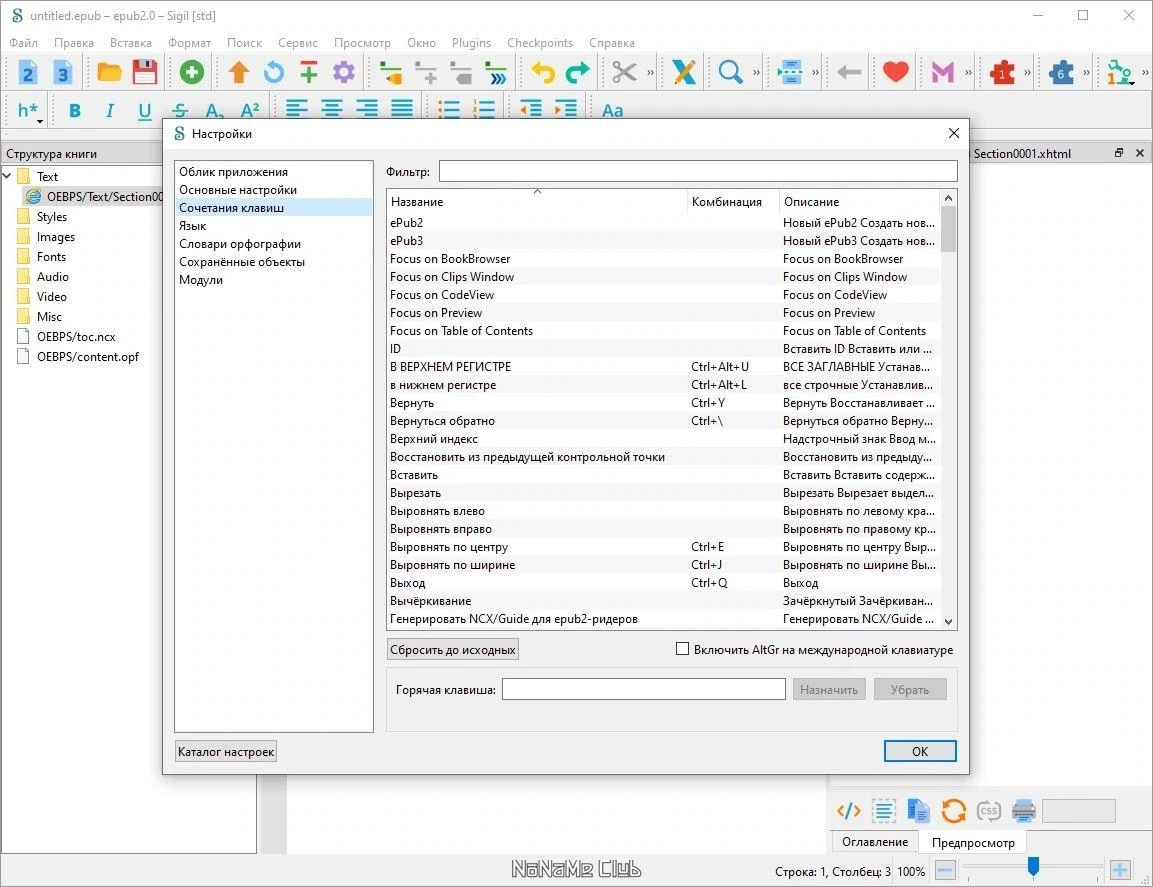Click the superscript A² icon

pos(250,110)
